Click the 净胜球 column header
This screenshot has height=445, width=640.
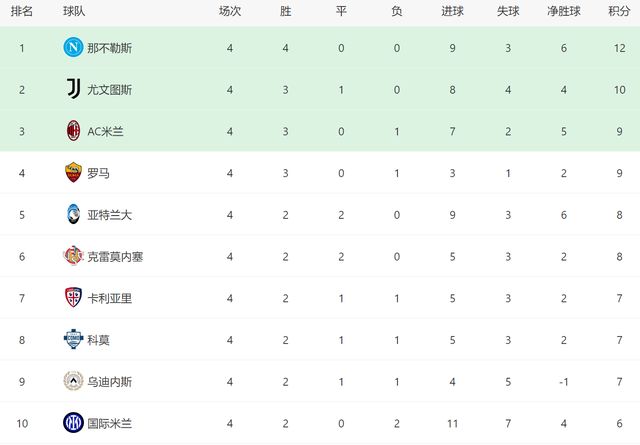pyautogui.click(x=562, y=12)
